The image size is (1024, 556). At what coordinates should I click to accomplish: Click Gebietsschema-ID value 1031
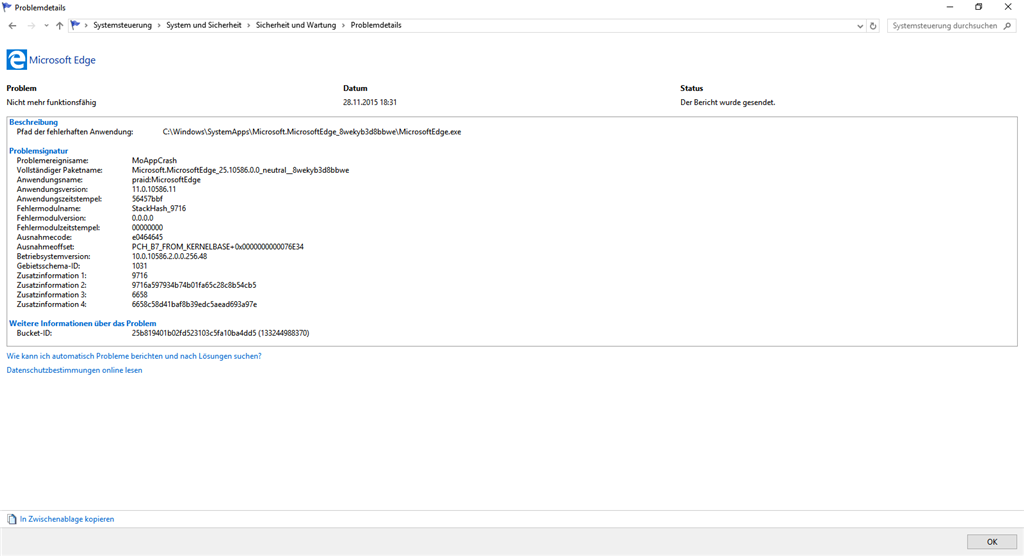[x=140, y=266]
